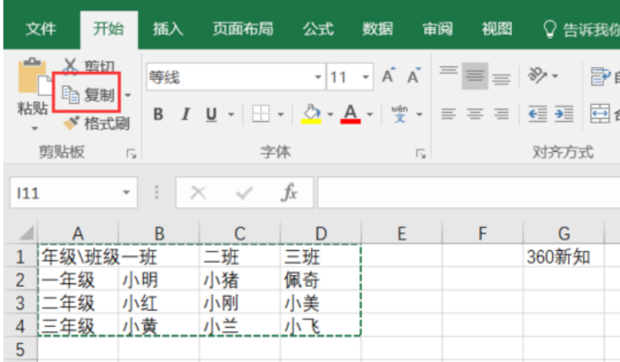This screenshot has height=362, width=620.
Task: Click the Paste (粘贴) clipboard icon
Action: click(34, 77)
